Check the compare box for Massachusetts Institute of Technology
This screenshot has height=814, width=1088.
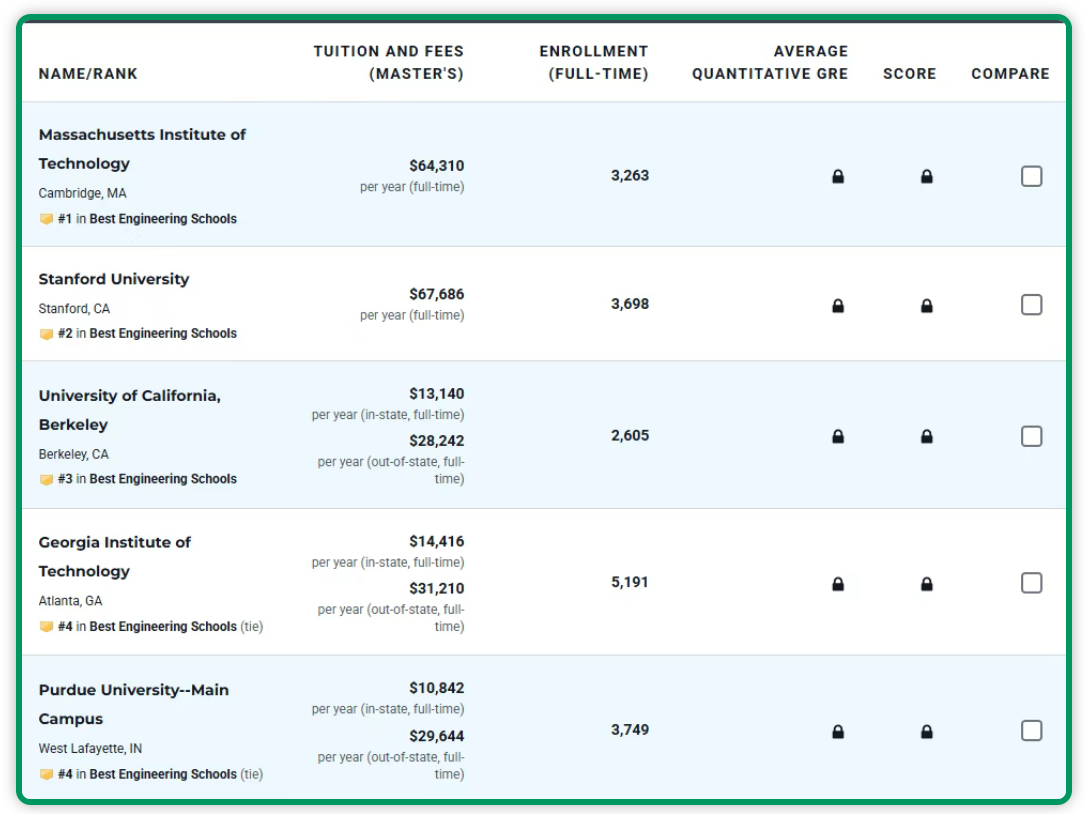tap(1031, 176)
